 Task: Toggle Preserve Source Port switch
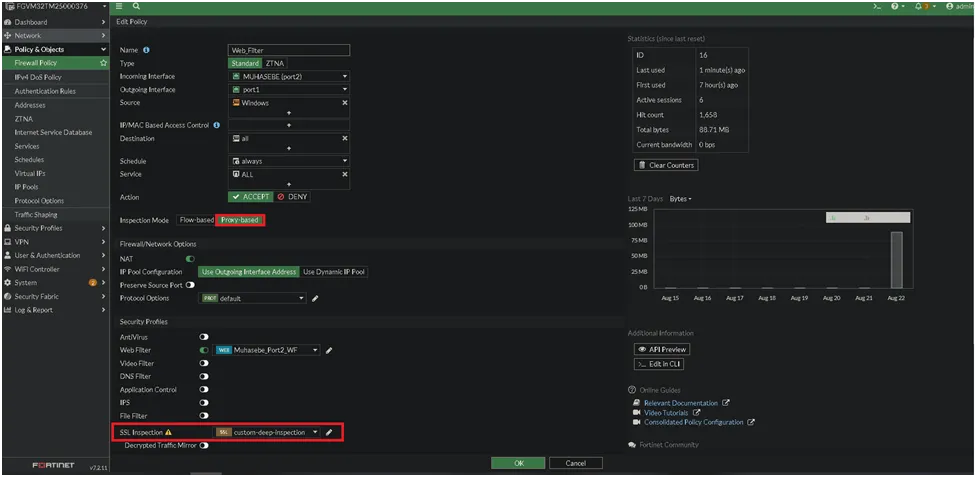click(190, 285)
